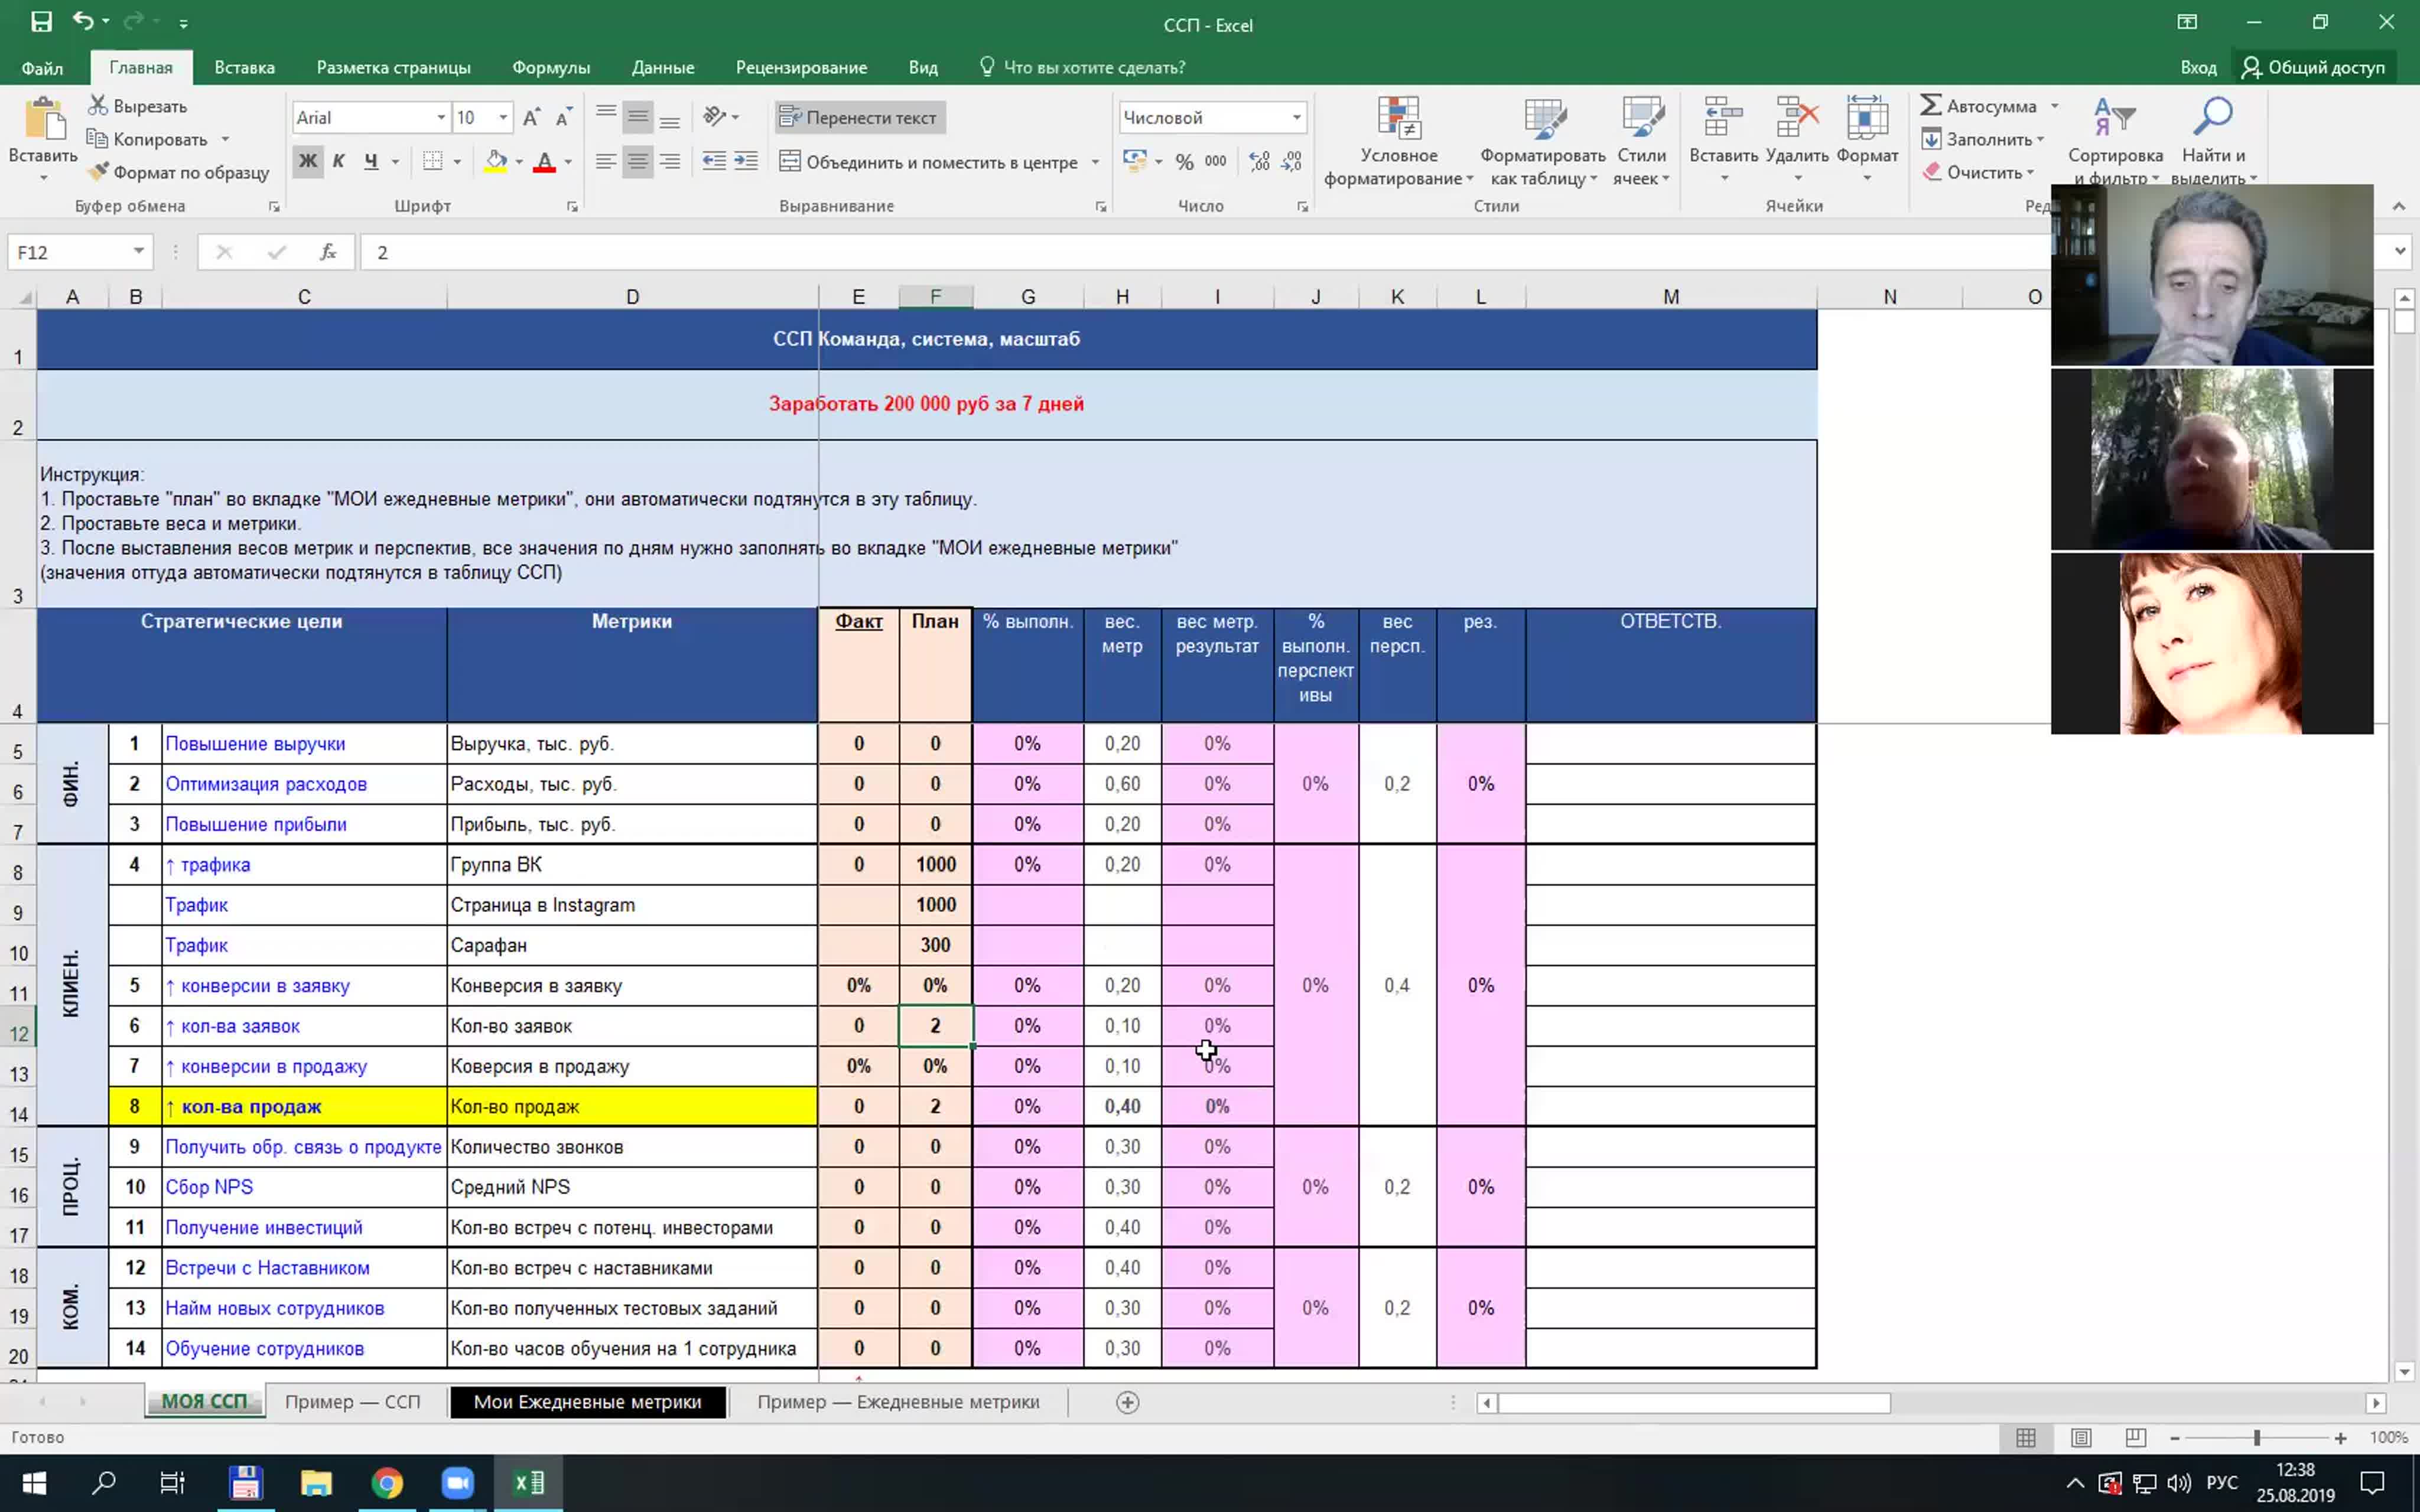This screenshot has width=2420, height=1512.
Task: Toggle Wrap Text (Перенести текст)
Action: click(x=860, y=117)
